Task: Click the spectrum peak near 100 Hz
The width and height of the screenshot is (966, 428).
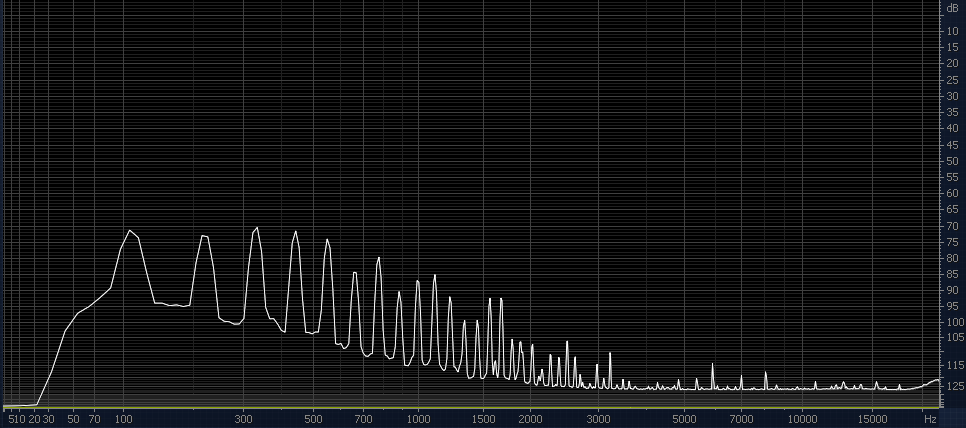Action: tap(129, 231)
